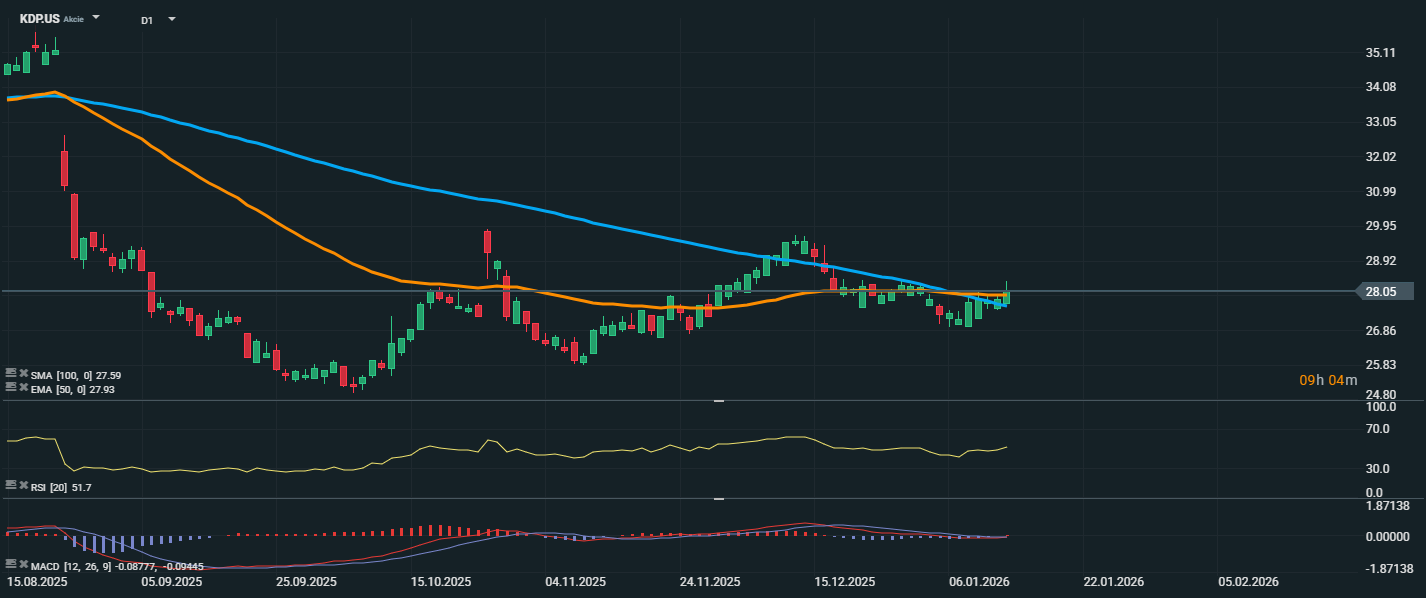Remove the RSI indicator with X icon
Viewport: 1426px width, 598px height.
23,486
